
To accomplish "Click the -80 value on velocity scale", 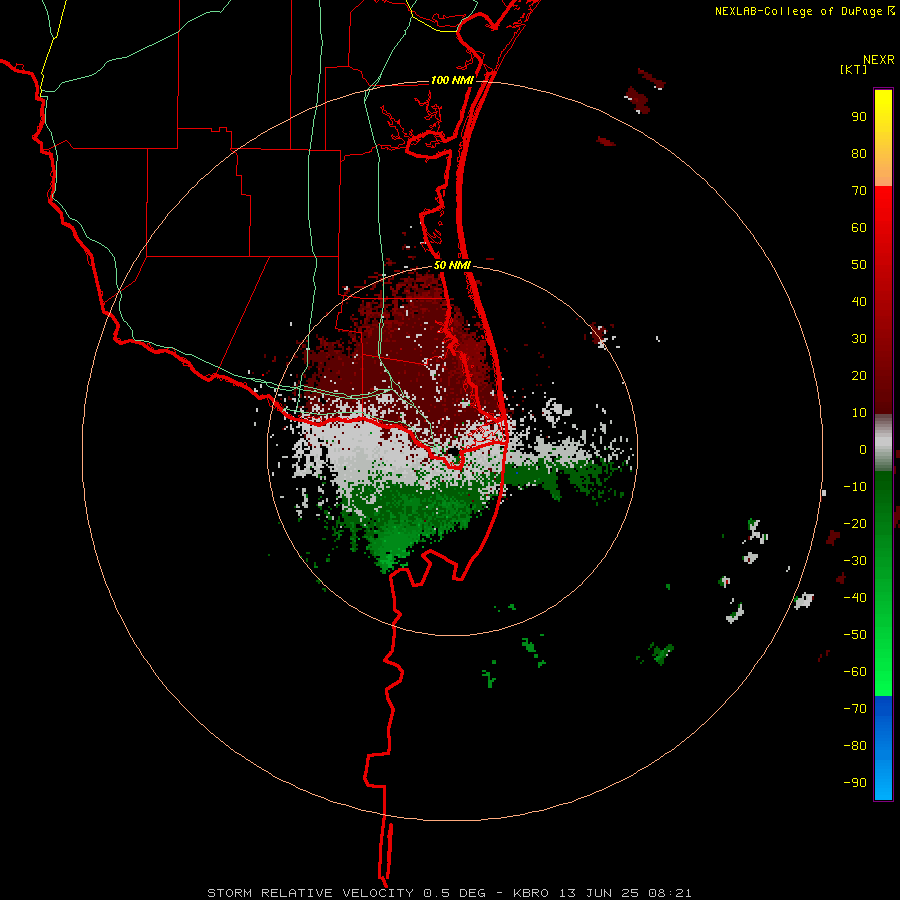I will pos(855,746).
